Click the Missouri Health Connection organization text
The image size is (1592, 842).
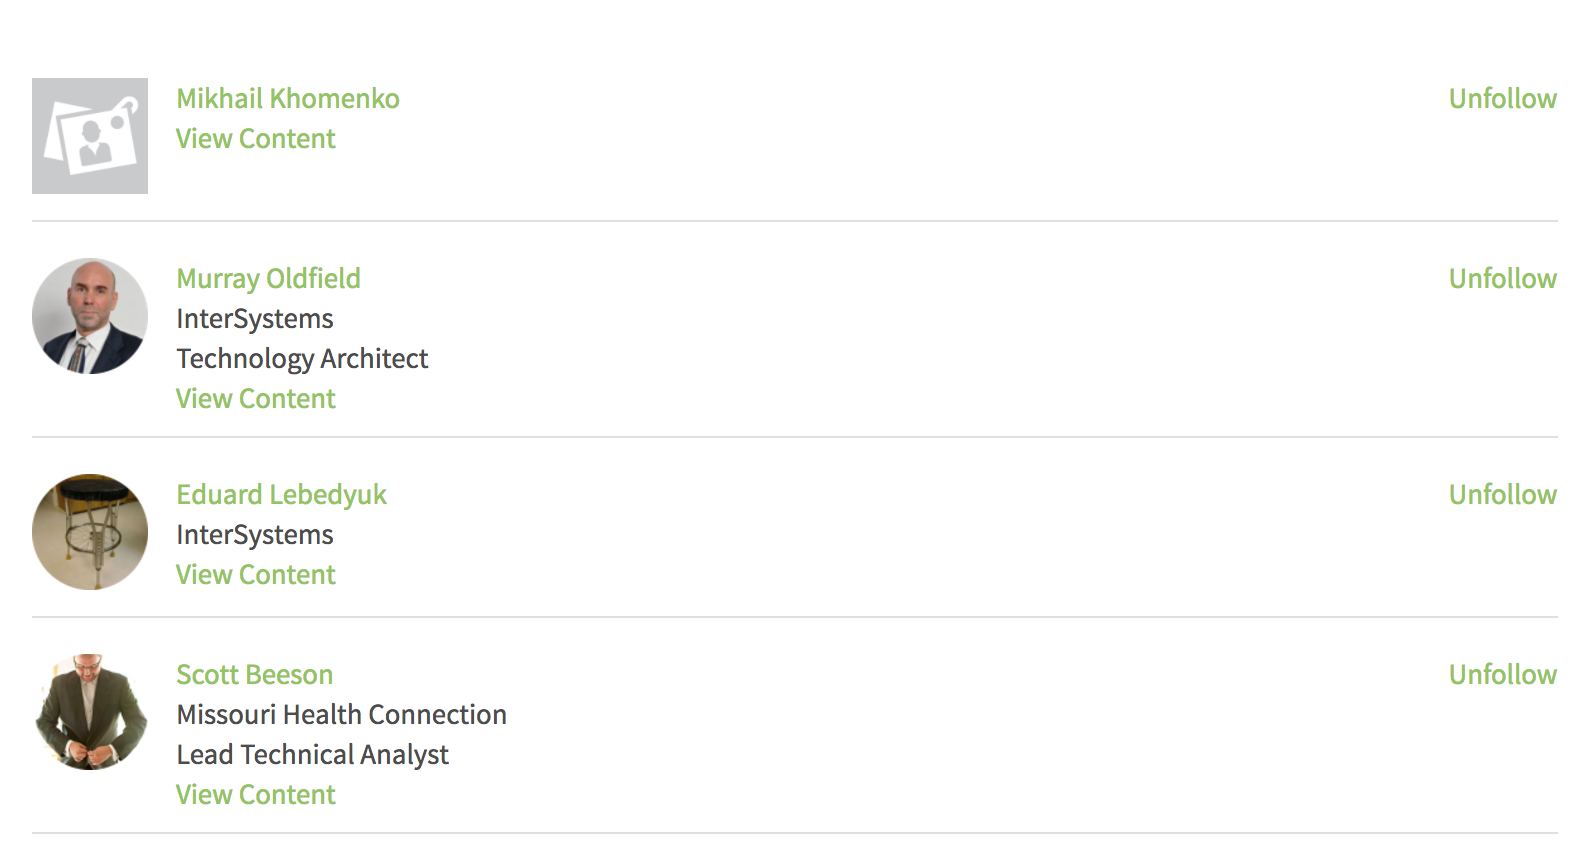(341, 714)
